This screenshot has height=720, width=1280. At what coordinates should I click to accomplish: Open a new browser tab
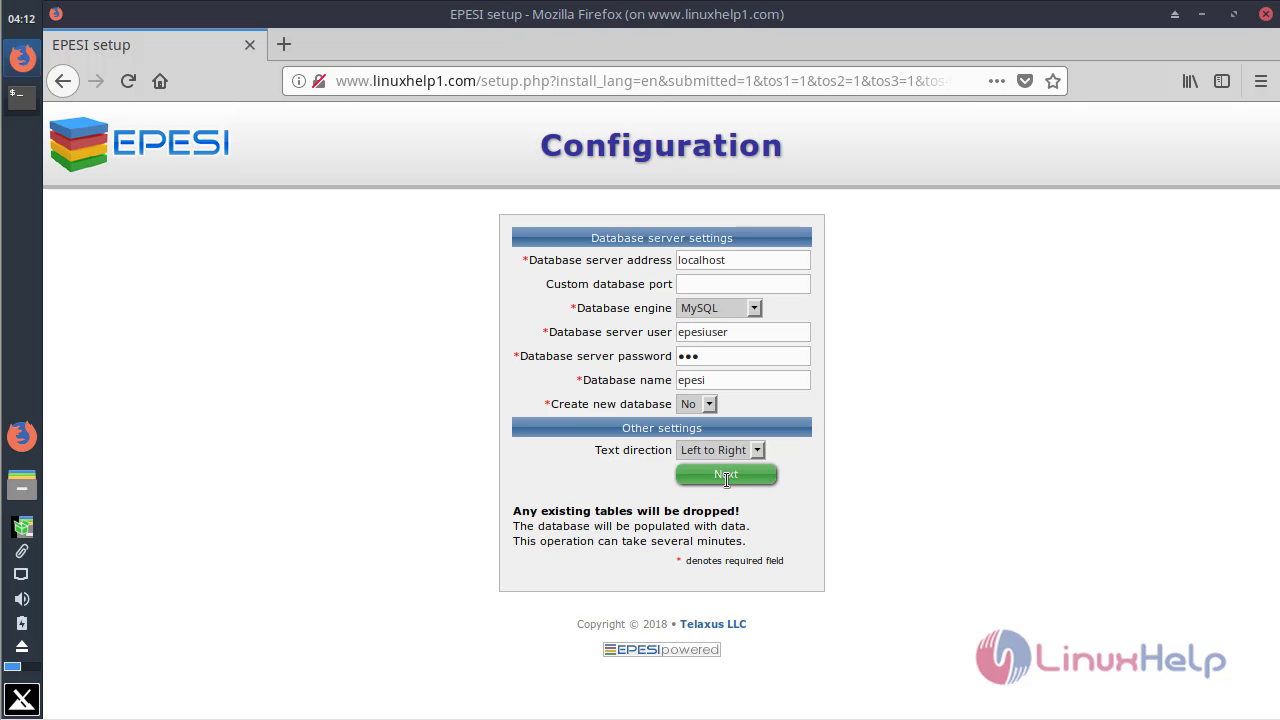pyautogui.click(x=284, y=44)
